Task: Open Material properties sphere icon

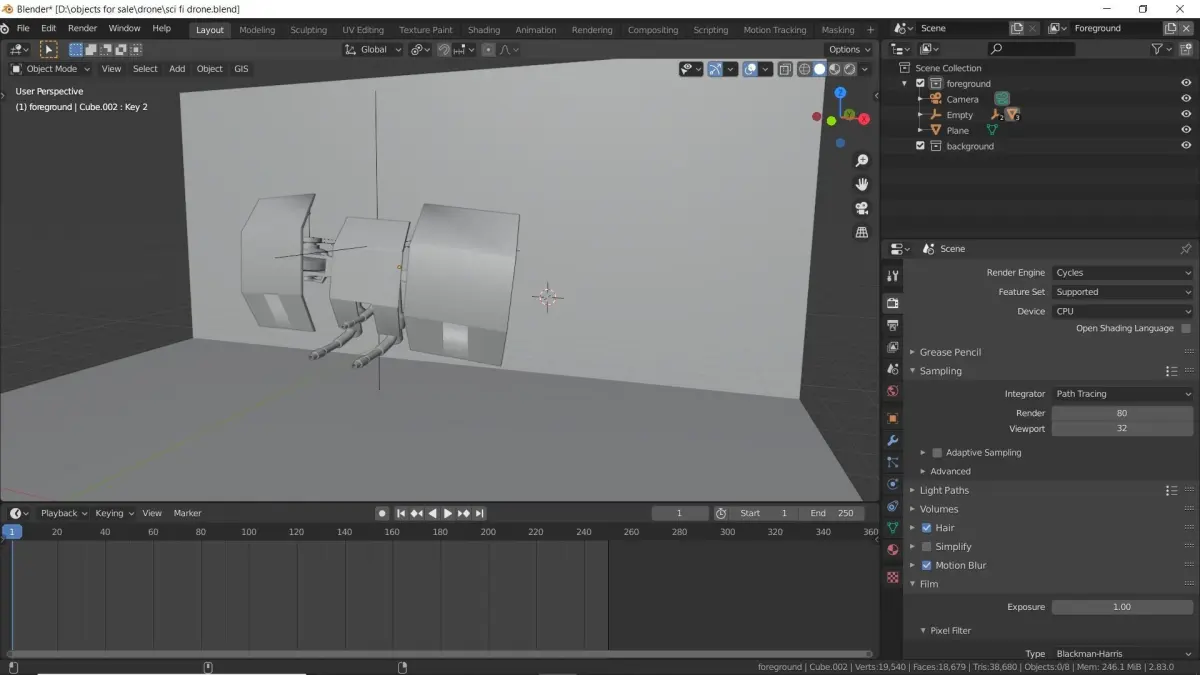Action: (x=893, y=549)
